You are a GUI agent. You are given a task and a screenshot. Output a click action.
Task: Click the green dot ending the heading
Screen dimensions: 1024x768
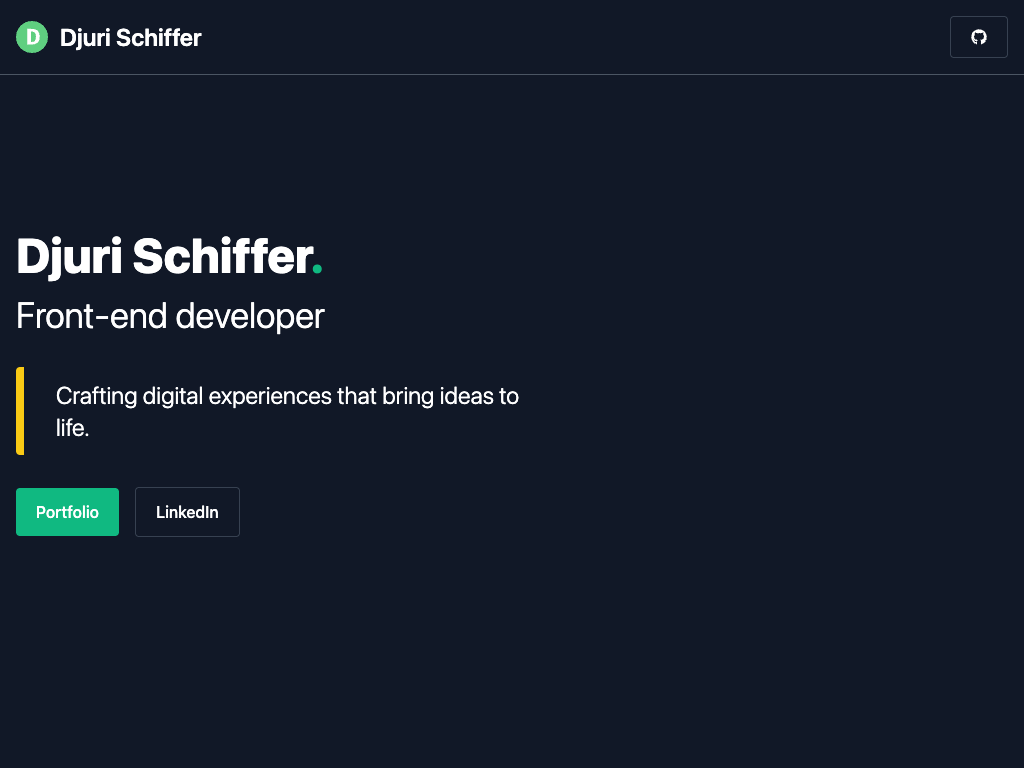tap(317, 269)
